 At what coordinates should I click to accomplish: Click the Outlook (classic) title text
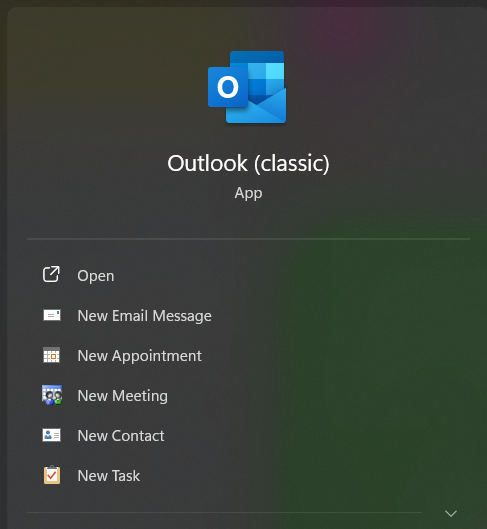tap(248, 164)
